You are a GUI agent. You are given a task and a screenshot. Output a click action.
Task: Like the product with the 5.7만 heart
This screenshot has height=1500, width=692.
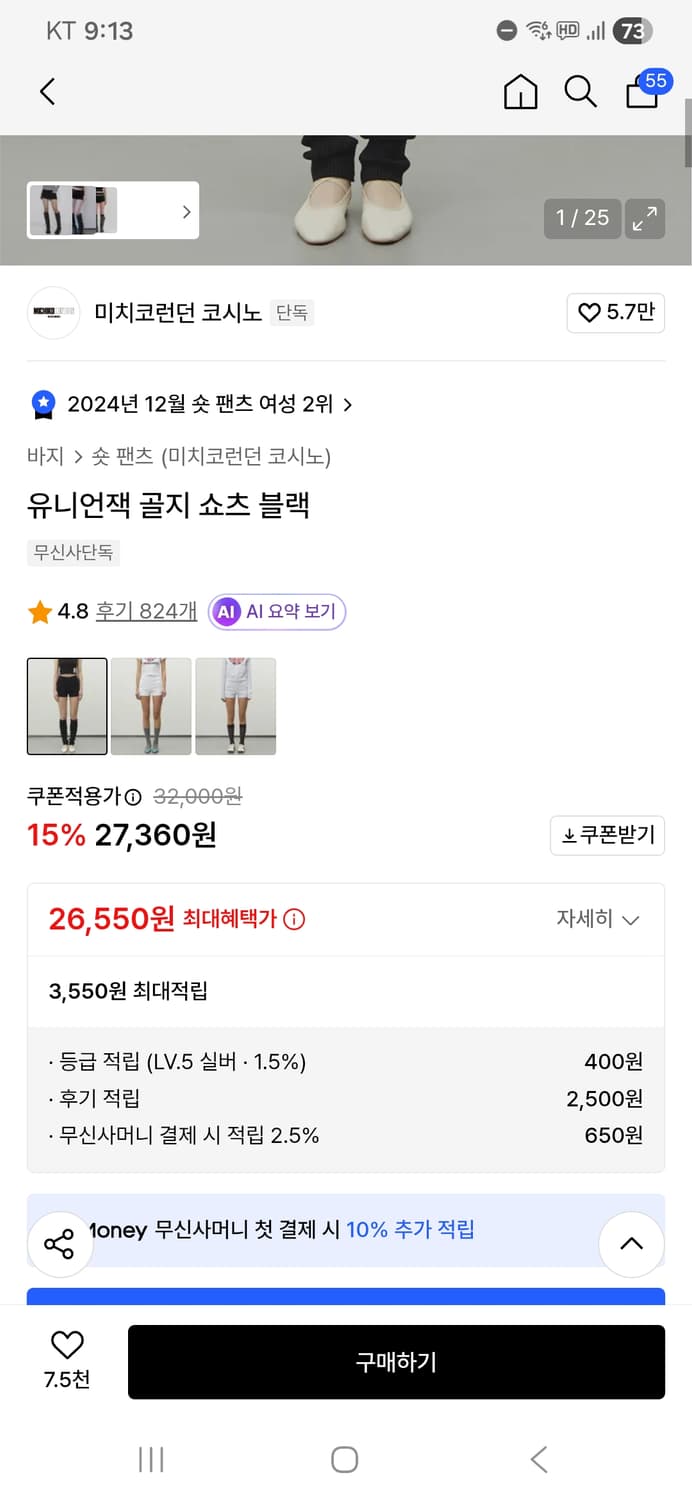pos(615,313)
